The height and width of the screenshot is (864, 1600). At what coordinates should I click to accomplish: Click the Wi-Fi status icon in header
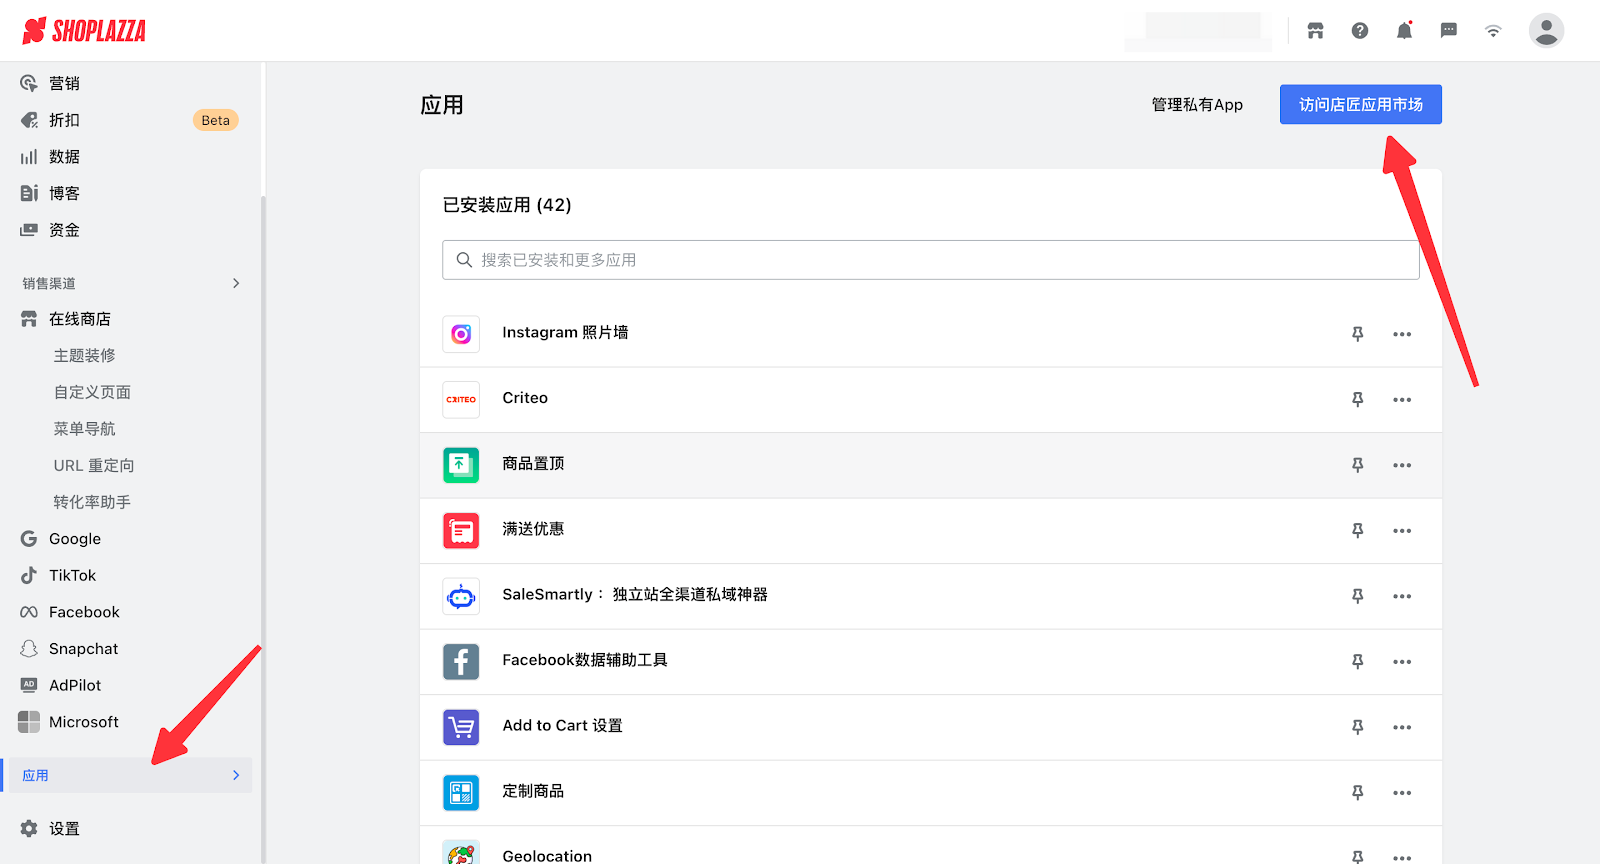(1493, 31)
